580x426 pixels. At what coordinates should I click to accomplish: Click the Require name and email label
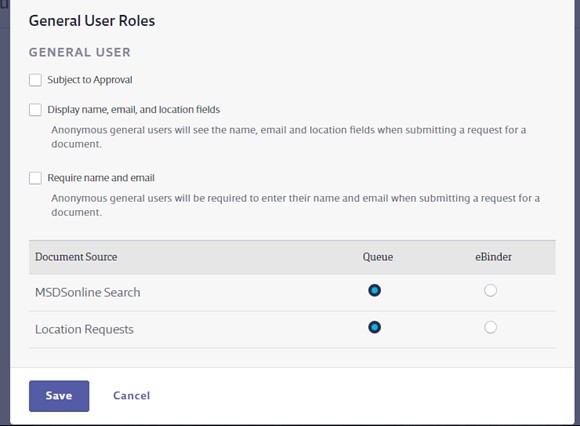tap(101, 178)
